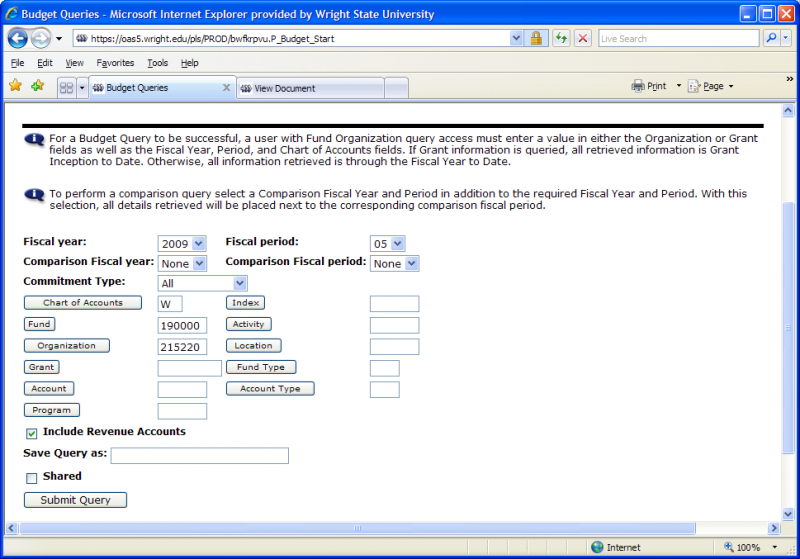Click the Add to Favorites icon
Image resolution: width=800 pixels, height=559 pixels.
point(38,86)
